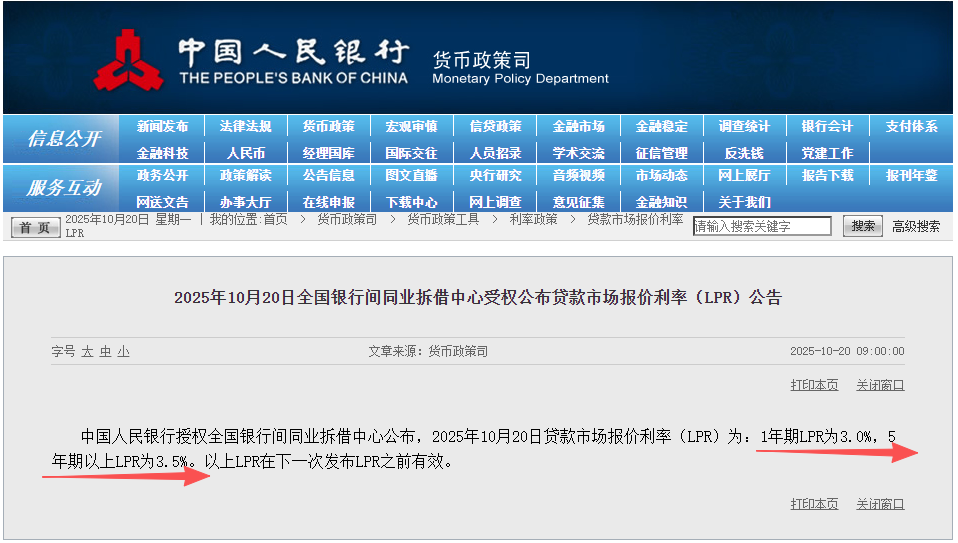Click 关于我们 in the navigation

click(x=744, y=202)
